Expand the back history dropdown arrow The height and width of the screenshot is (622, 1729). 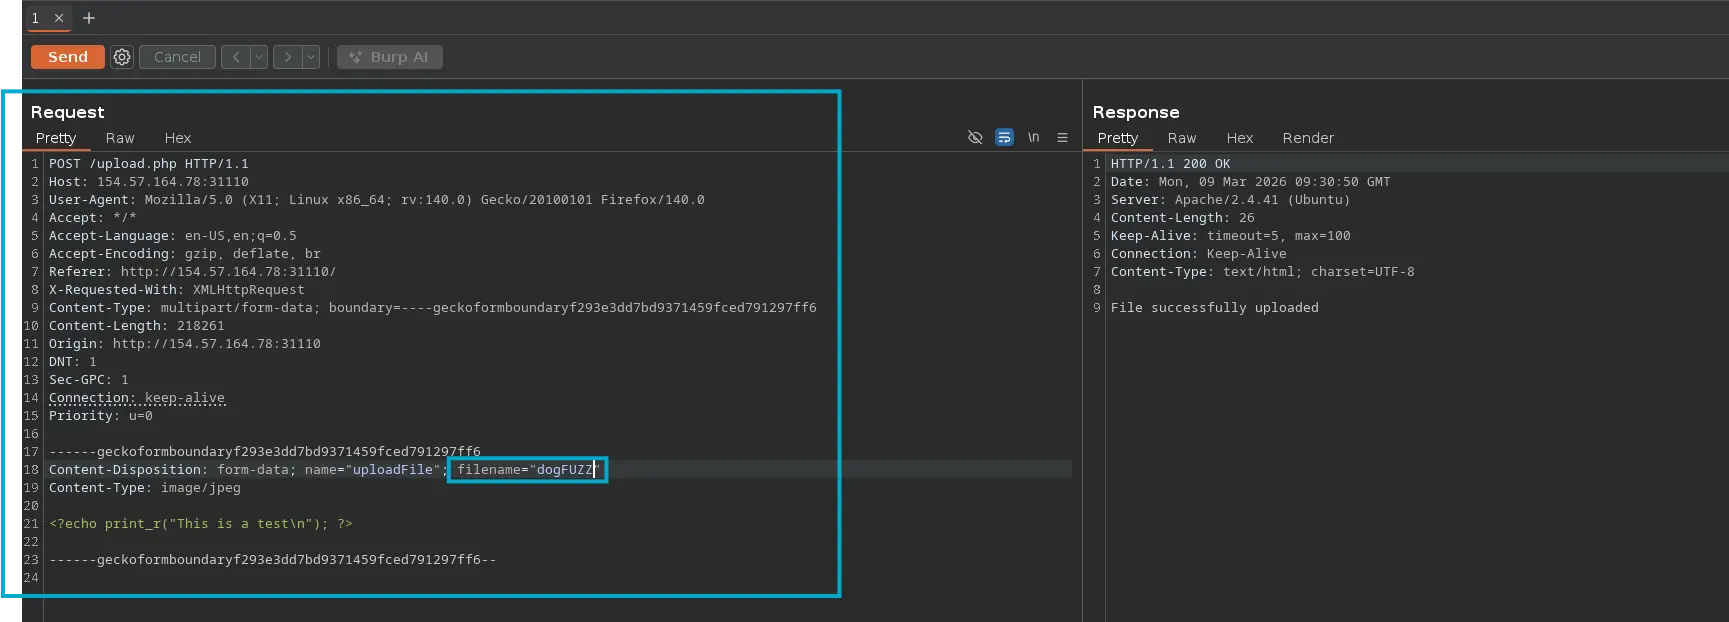259,57
